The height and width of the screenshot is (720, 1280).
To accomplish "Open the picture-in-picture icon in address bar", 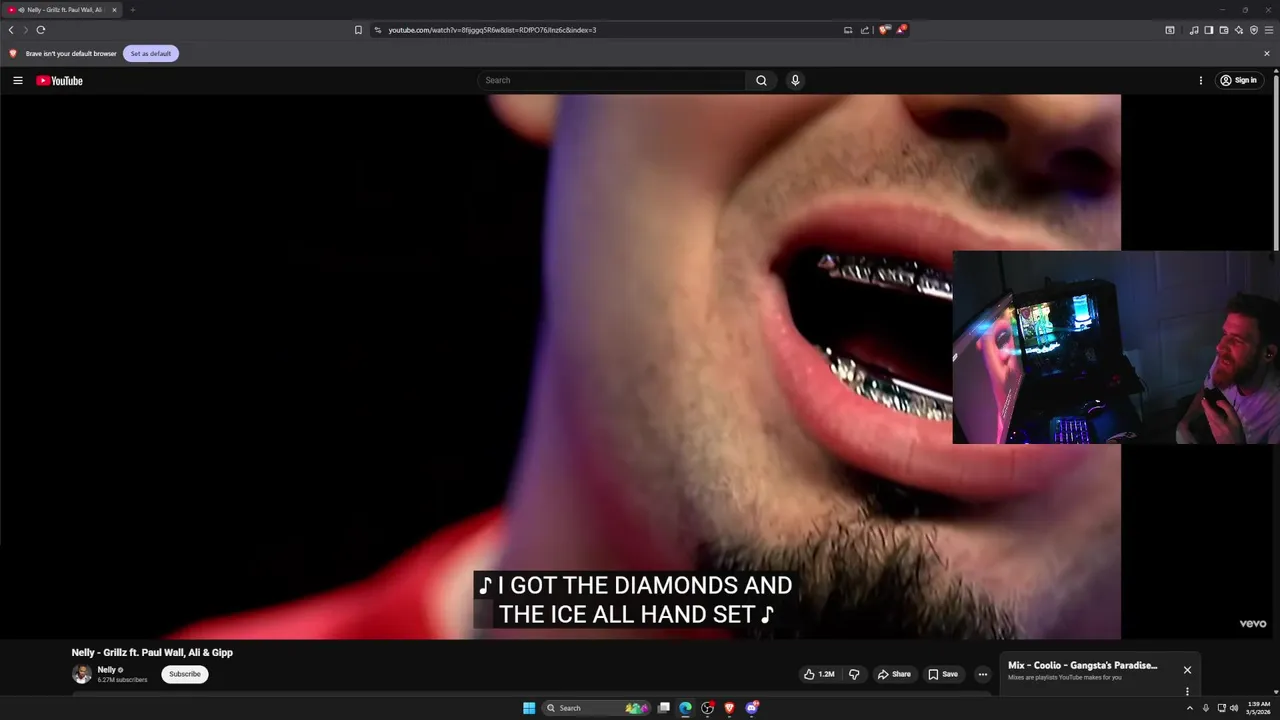I will coord(848,30).
